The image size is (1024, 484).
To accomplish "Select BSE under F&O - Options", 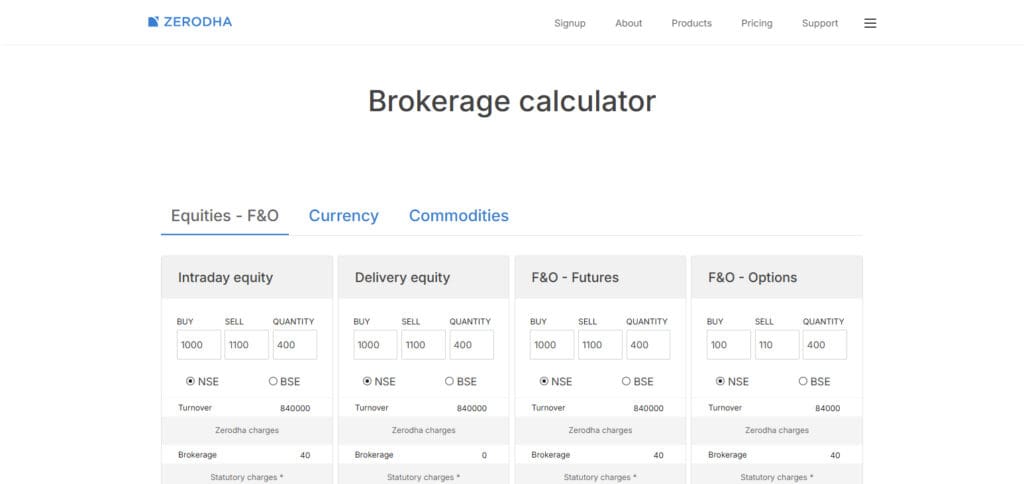I will click(x=803, y=381).
